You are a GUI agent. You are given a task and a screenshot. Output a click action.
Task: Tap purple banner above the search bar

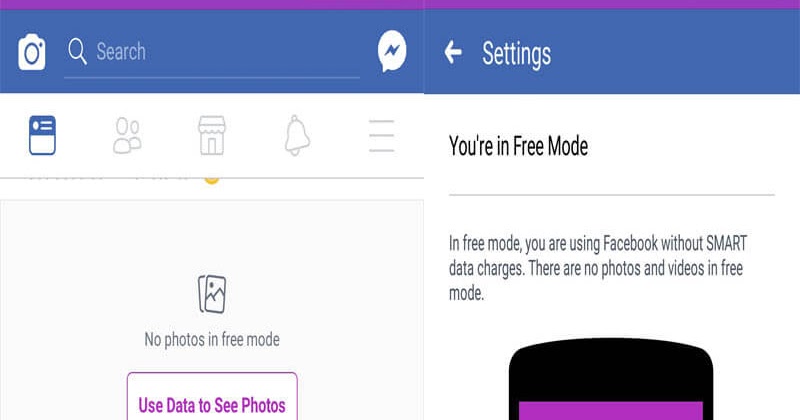212,5
